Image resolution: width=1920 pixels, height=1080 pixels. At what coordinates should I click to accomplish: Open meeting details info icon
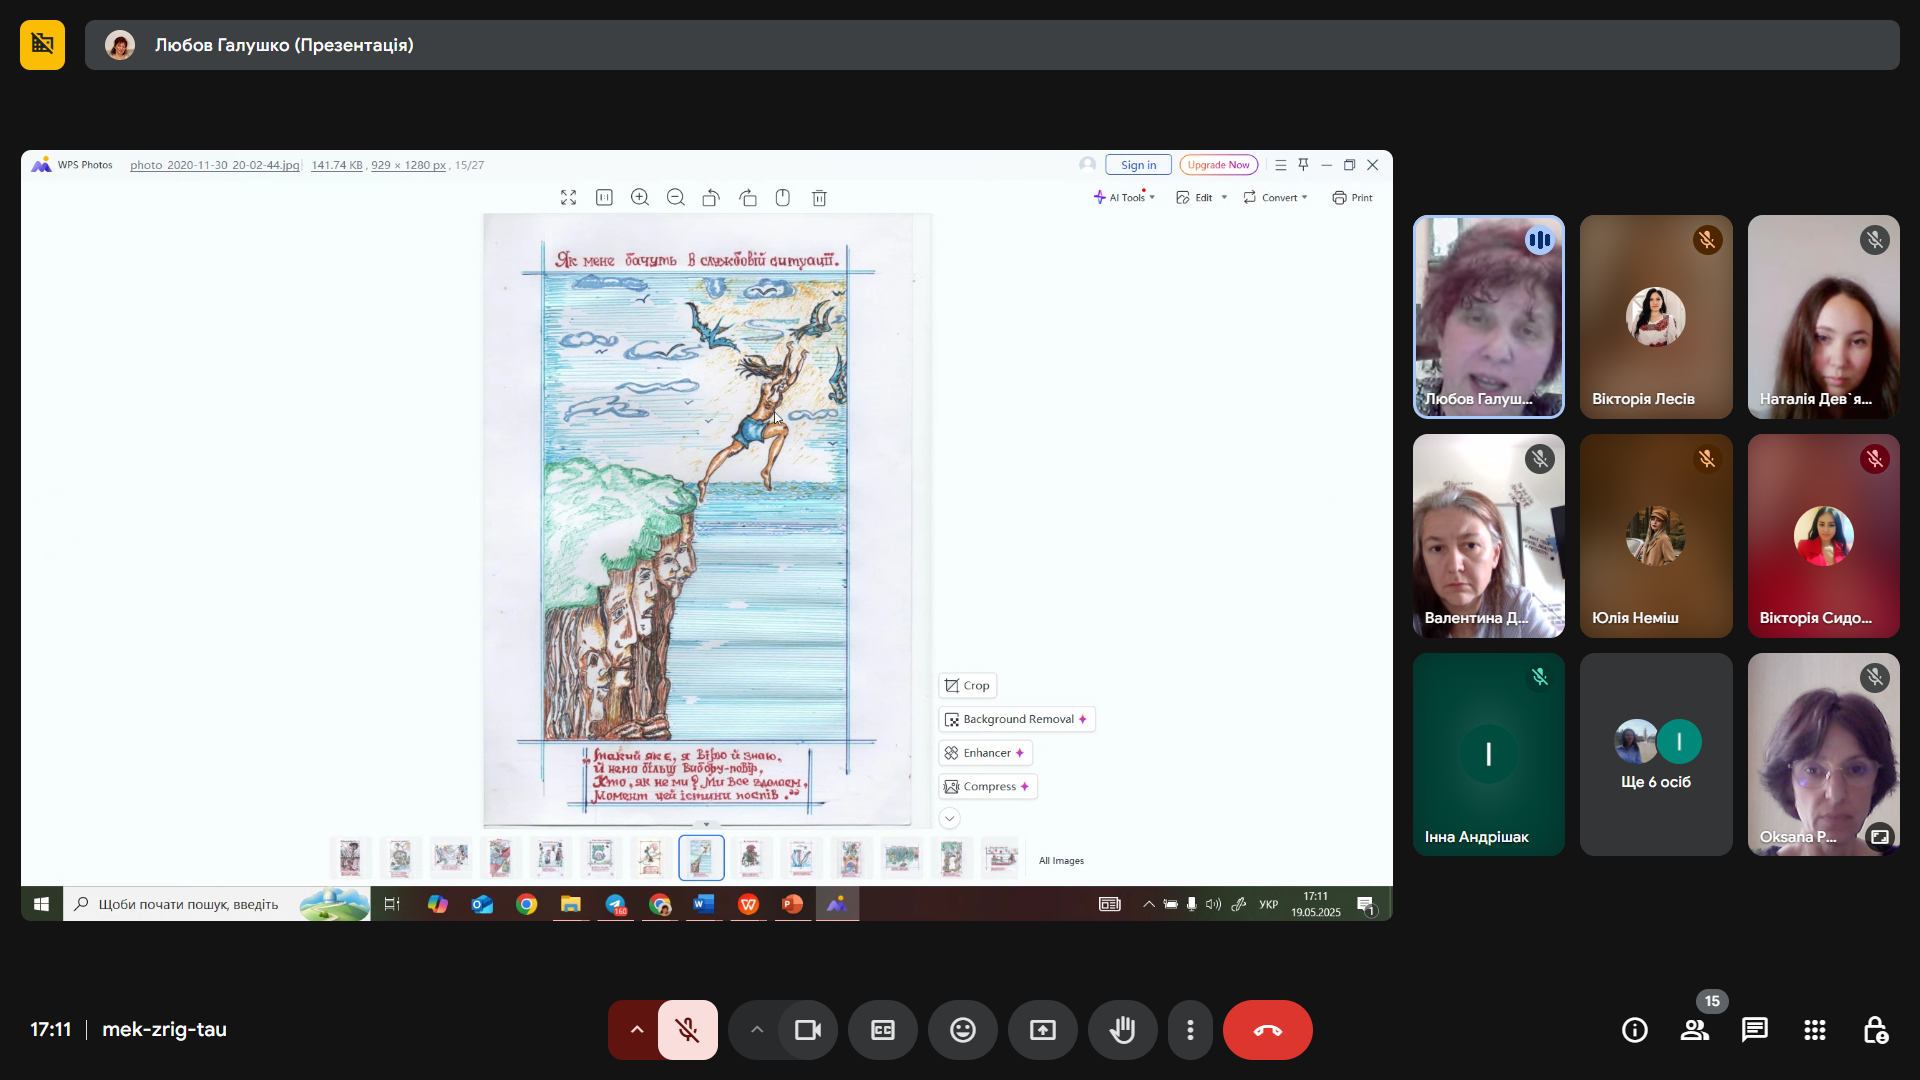tap(1635, 1030)
